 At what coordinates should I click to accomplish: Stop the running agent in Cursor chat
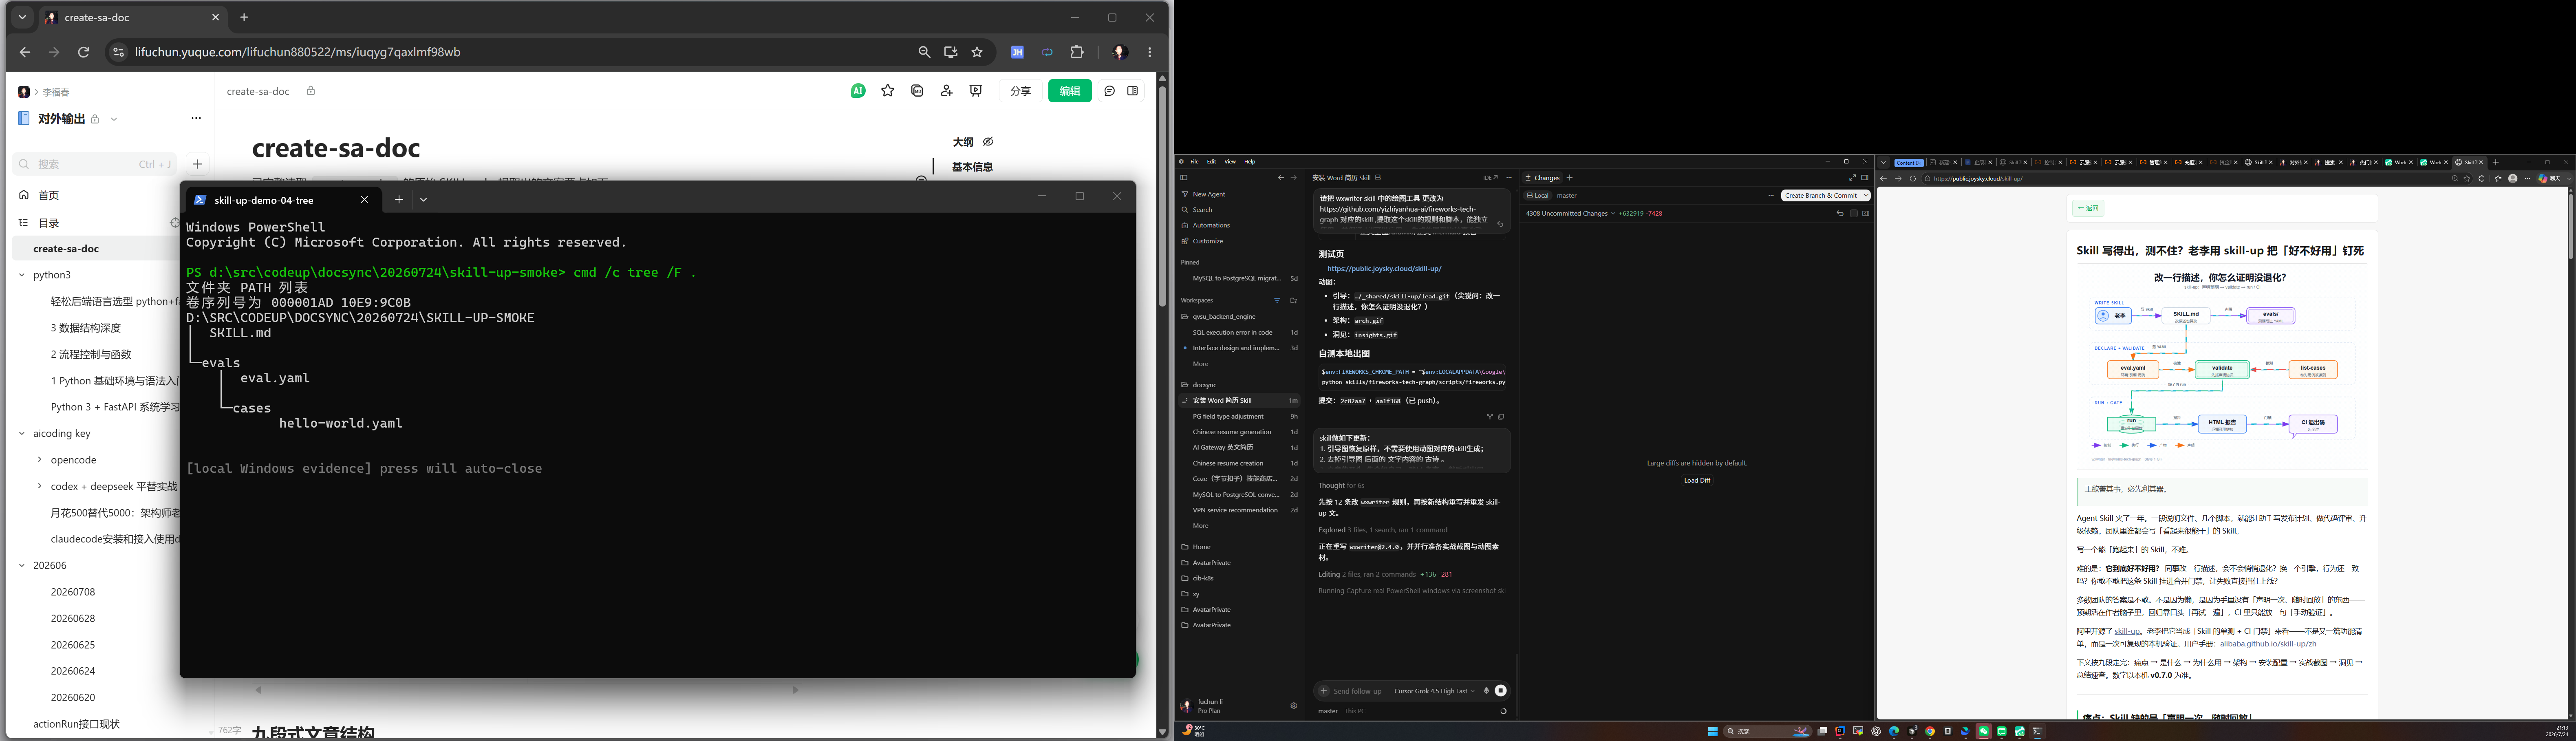[x=1501, y=690]
